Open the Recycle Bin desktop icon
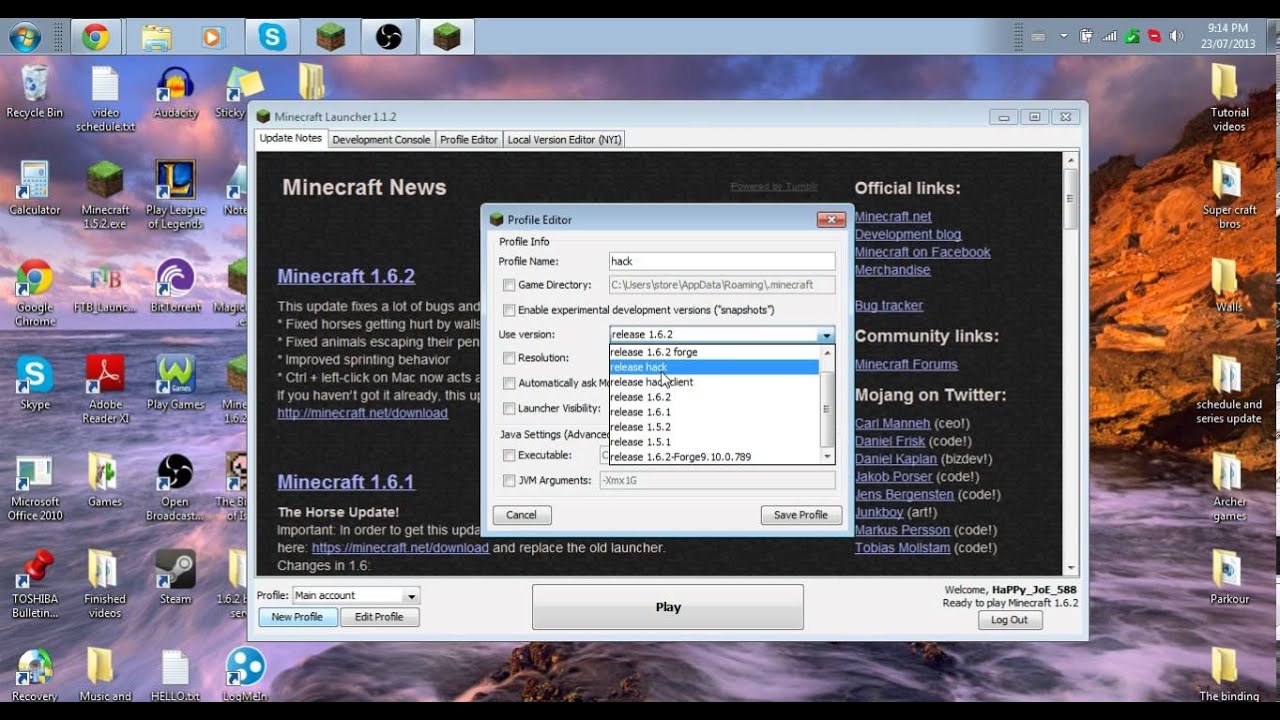Screen dimensions: 1280x720 click(34, 91)
